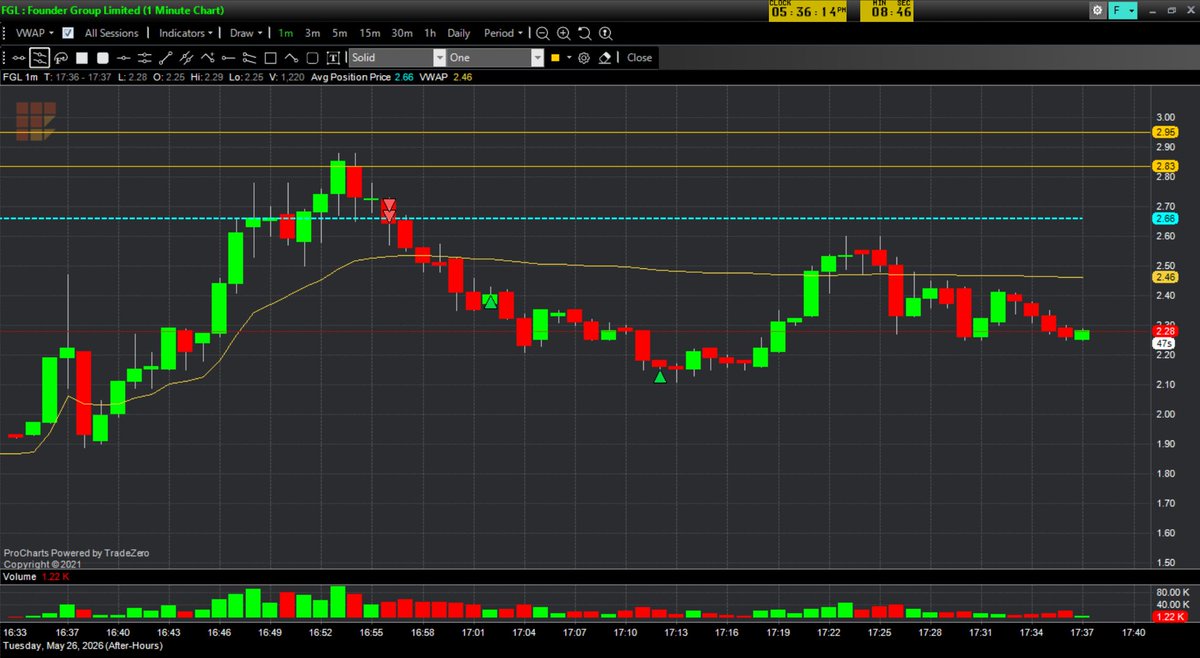The height and width of the screenshot is (658, 1200).
Task: Click the 16:52 time axis label
Action: [x=322, y=633]
